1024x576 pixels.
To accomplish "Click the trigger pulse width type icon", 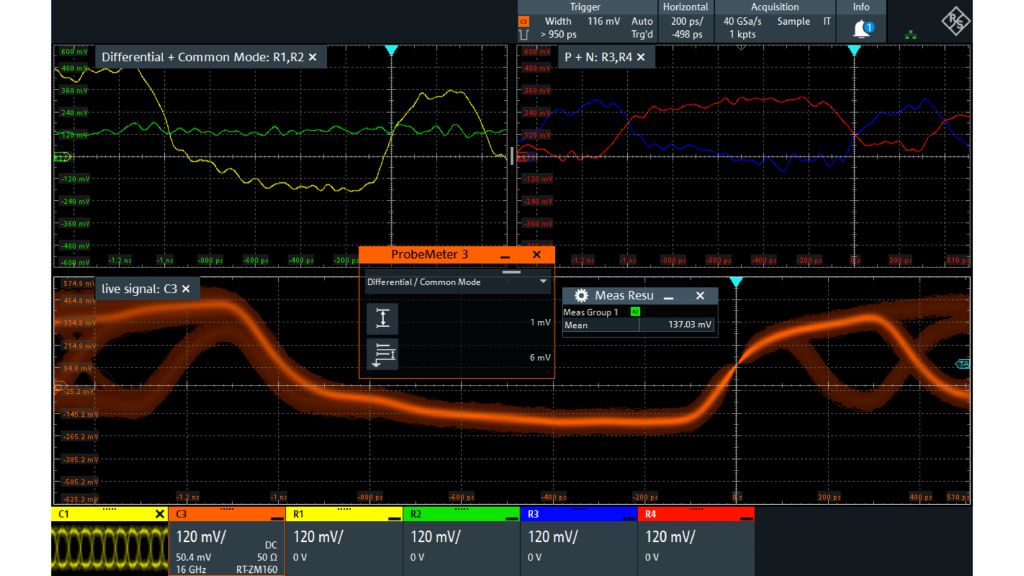I will pyautogui.click(x=523, y=36).
